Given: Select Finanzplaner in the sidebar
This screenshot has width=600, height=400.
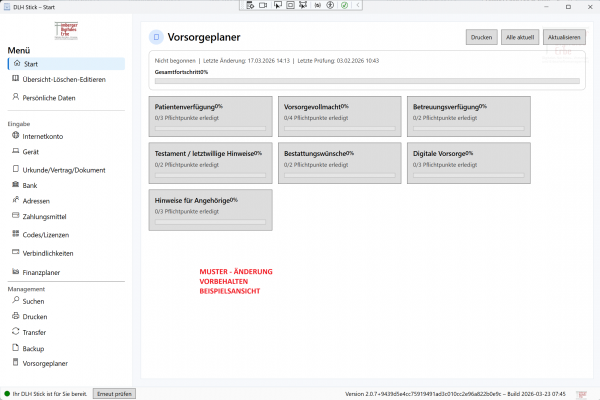Looking at the screenshot, I should (x=44, y=272).
